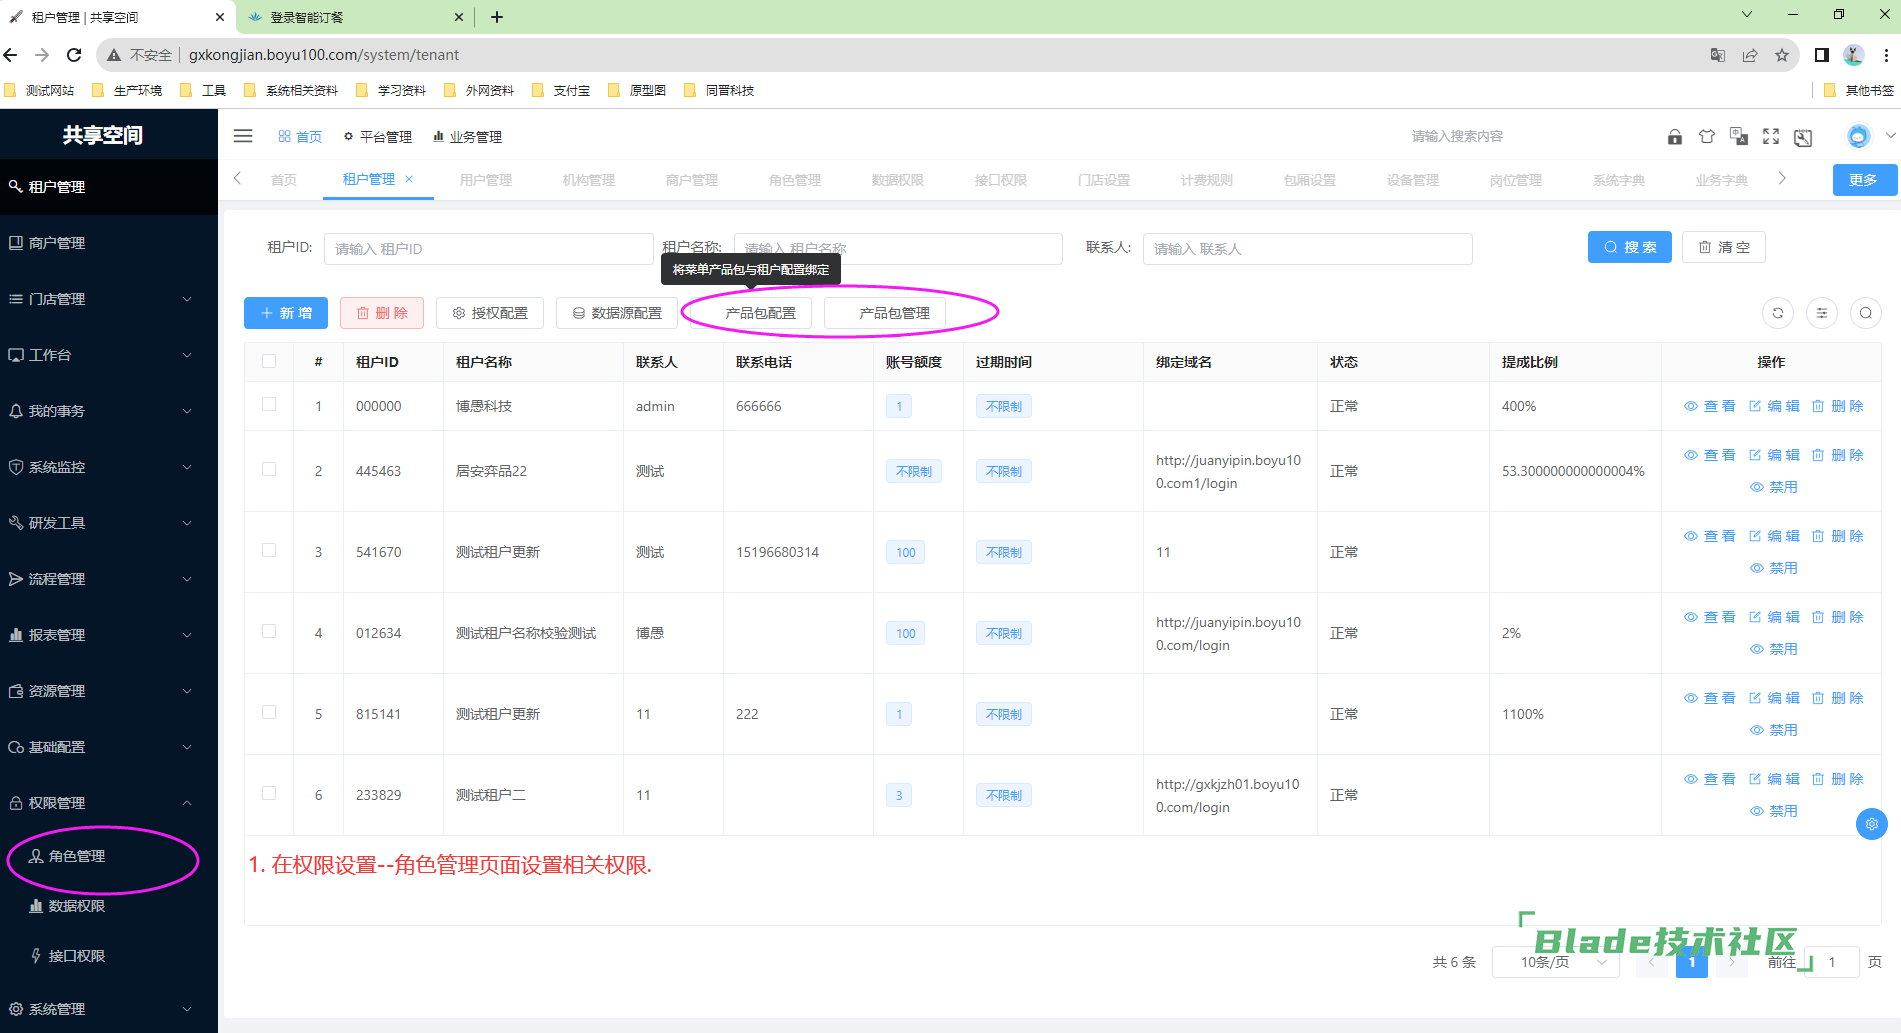Click the 新增 button
Image resolution: width=1901 pixels, height=1033 pixels.
pos(286,313)
